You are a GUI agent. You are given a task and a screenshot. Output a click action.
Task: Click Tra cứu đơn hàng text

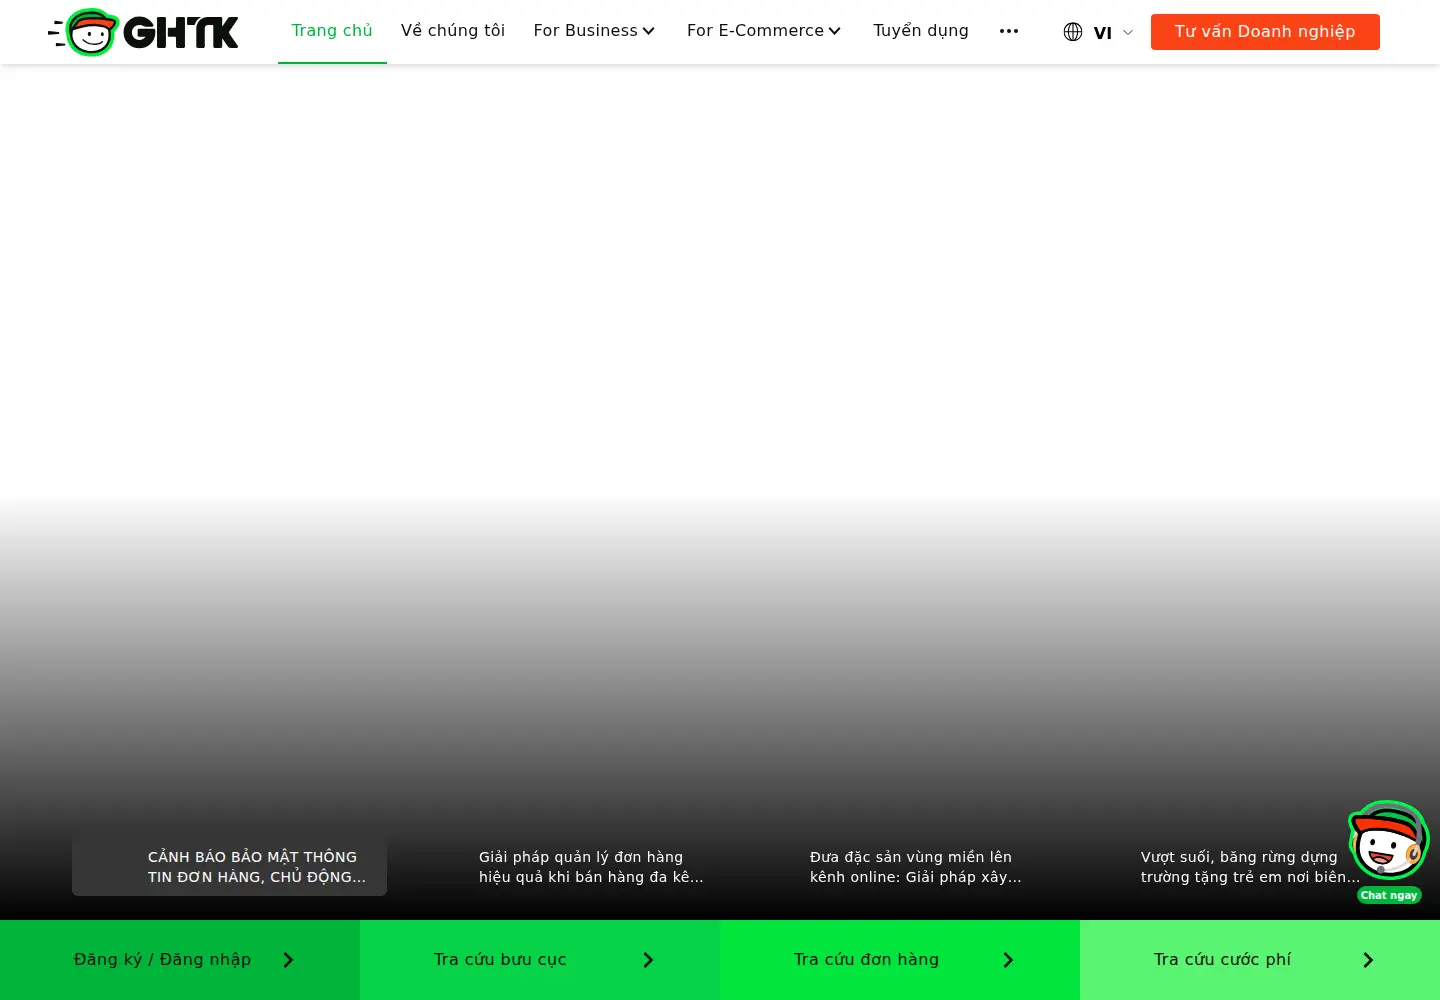866,959
